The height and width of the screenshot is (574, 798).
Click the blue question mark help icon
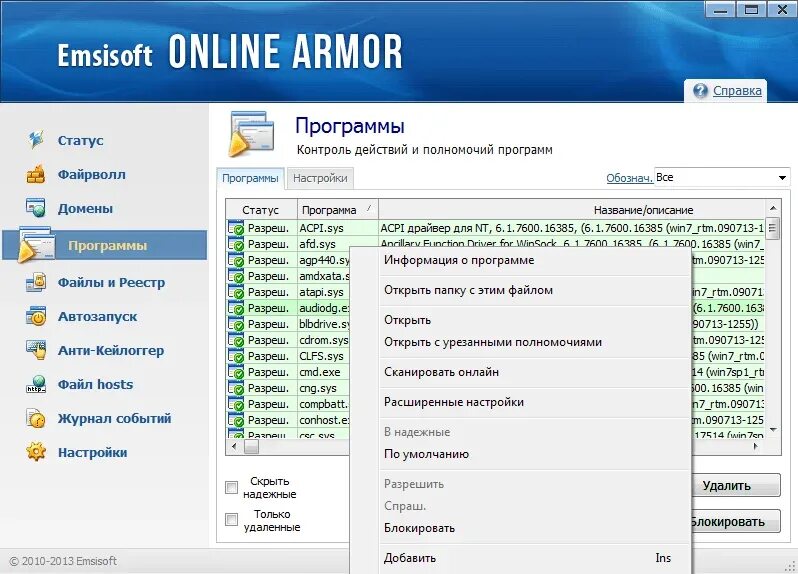pos(700,91)
